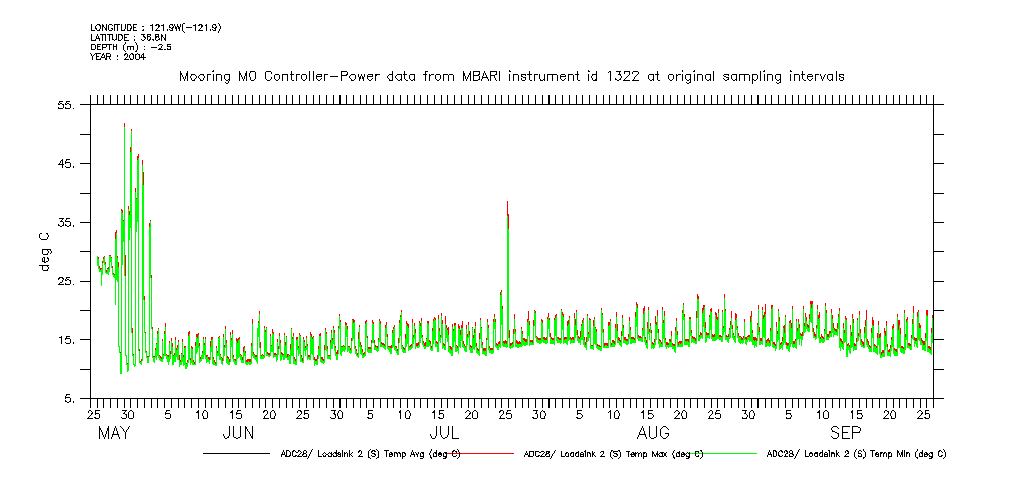Click the 'YEAR : 2004' header text
Viewport: 1009px width, 504px height.
pyautogui.click(x=117, y=57)
